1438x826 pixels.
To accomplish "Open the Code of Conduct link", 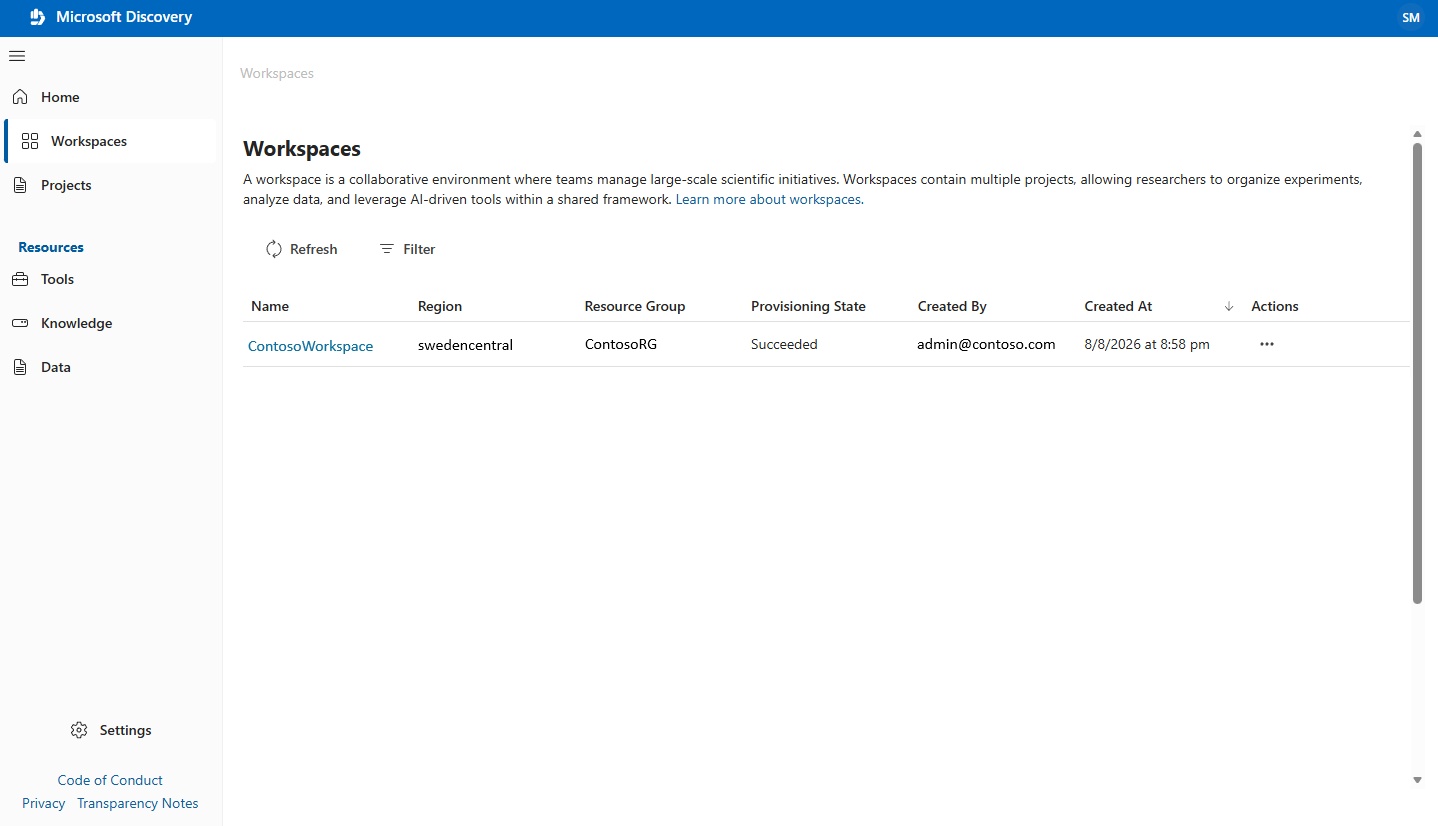I will pyautogui.click(x=110, y=780).
